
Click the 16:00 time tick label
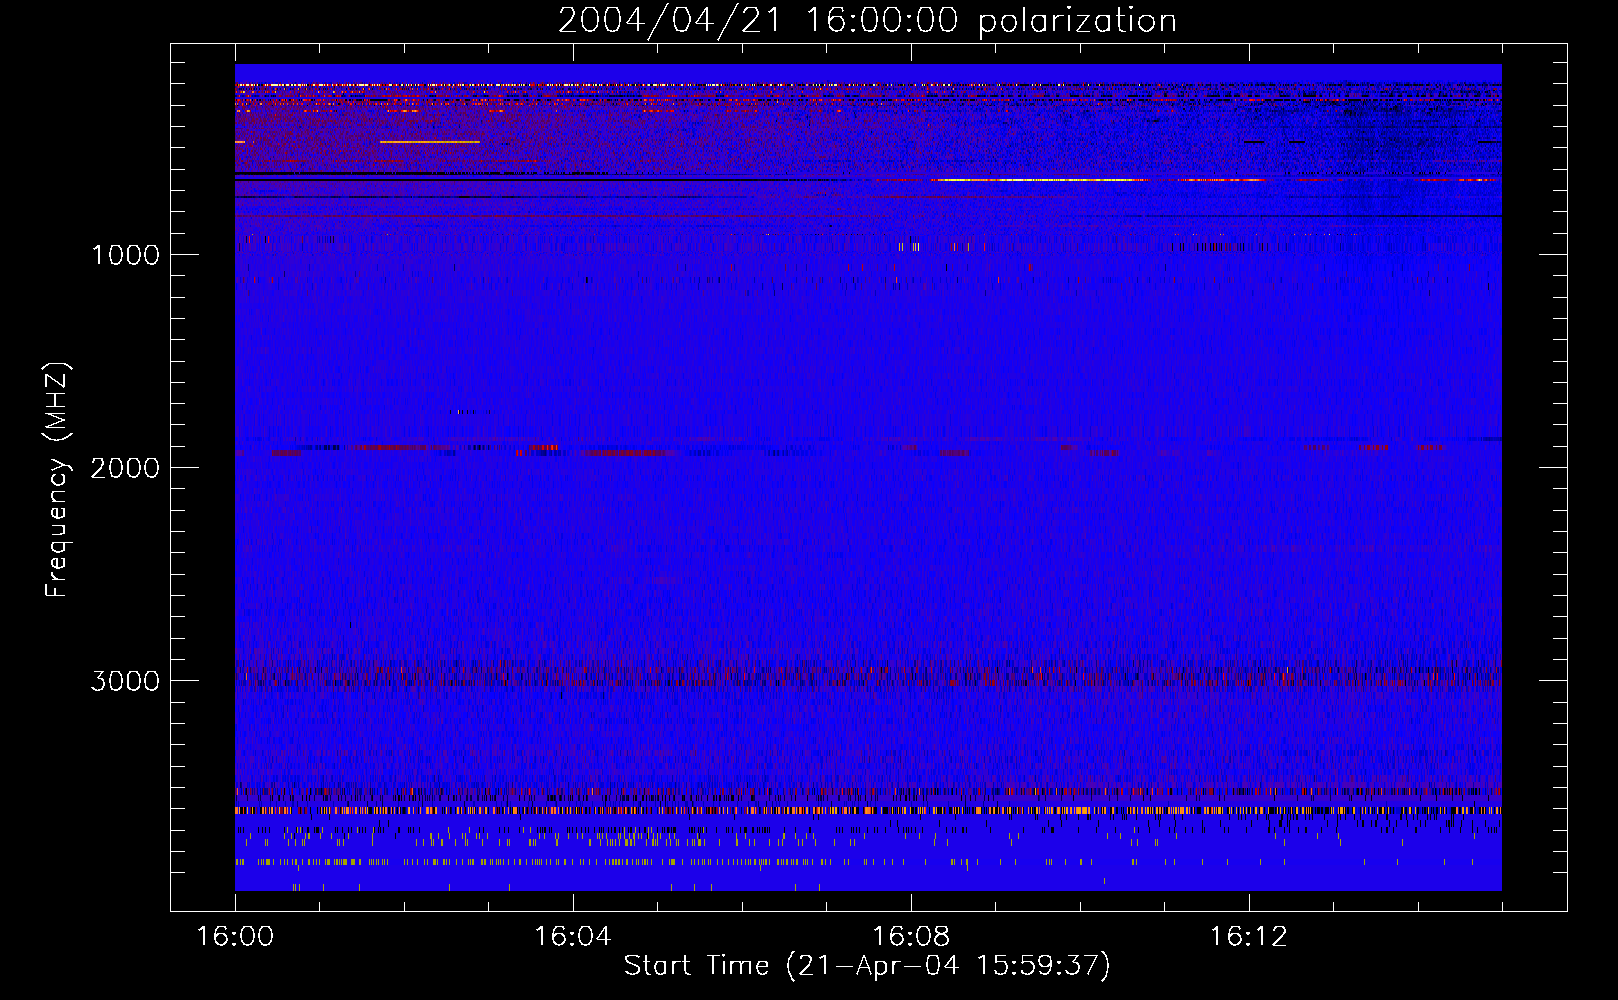pyautogui.click(x=235, y=937)
